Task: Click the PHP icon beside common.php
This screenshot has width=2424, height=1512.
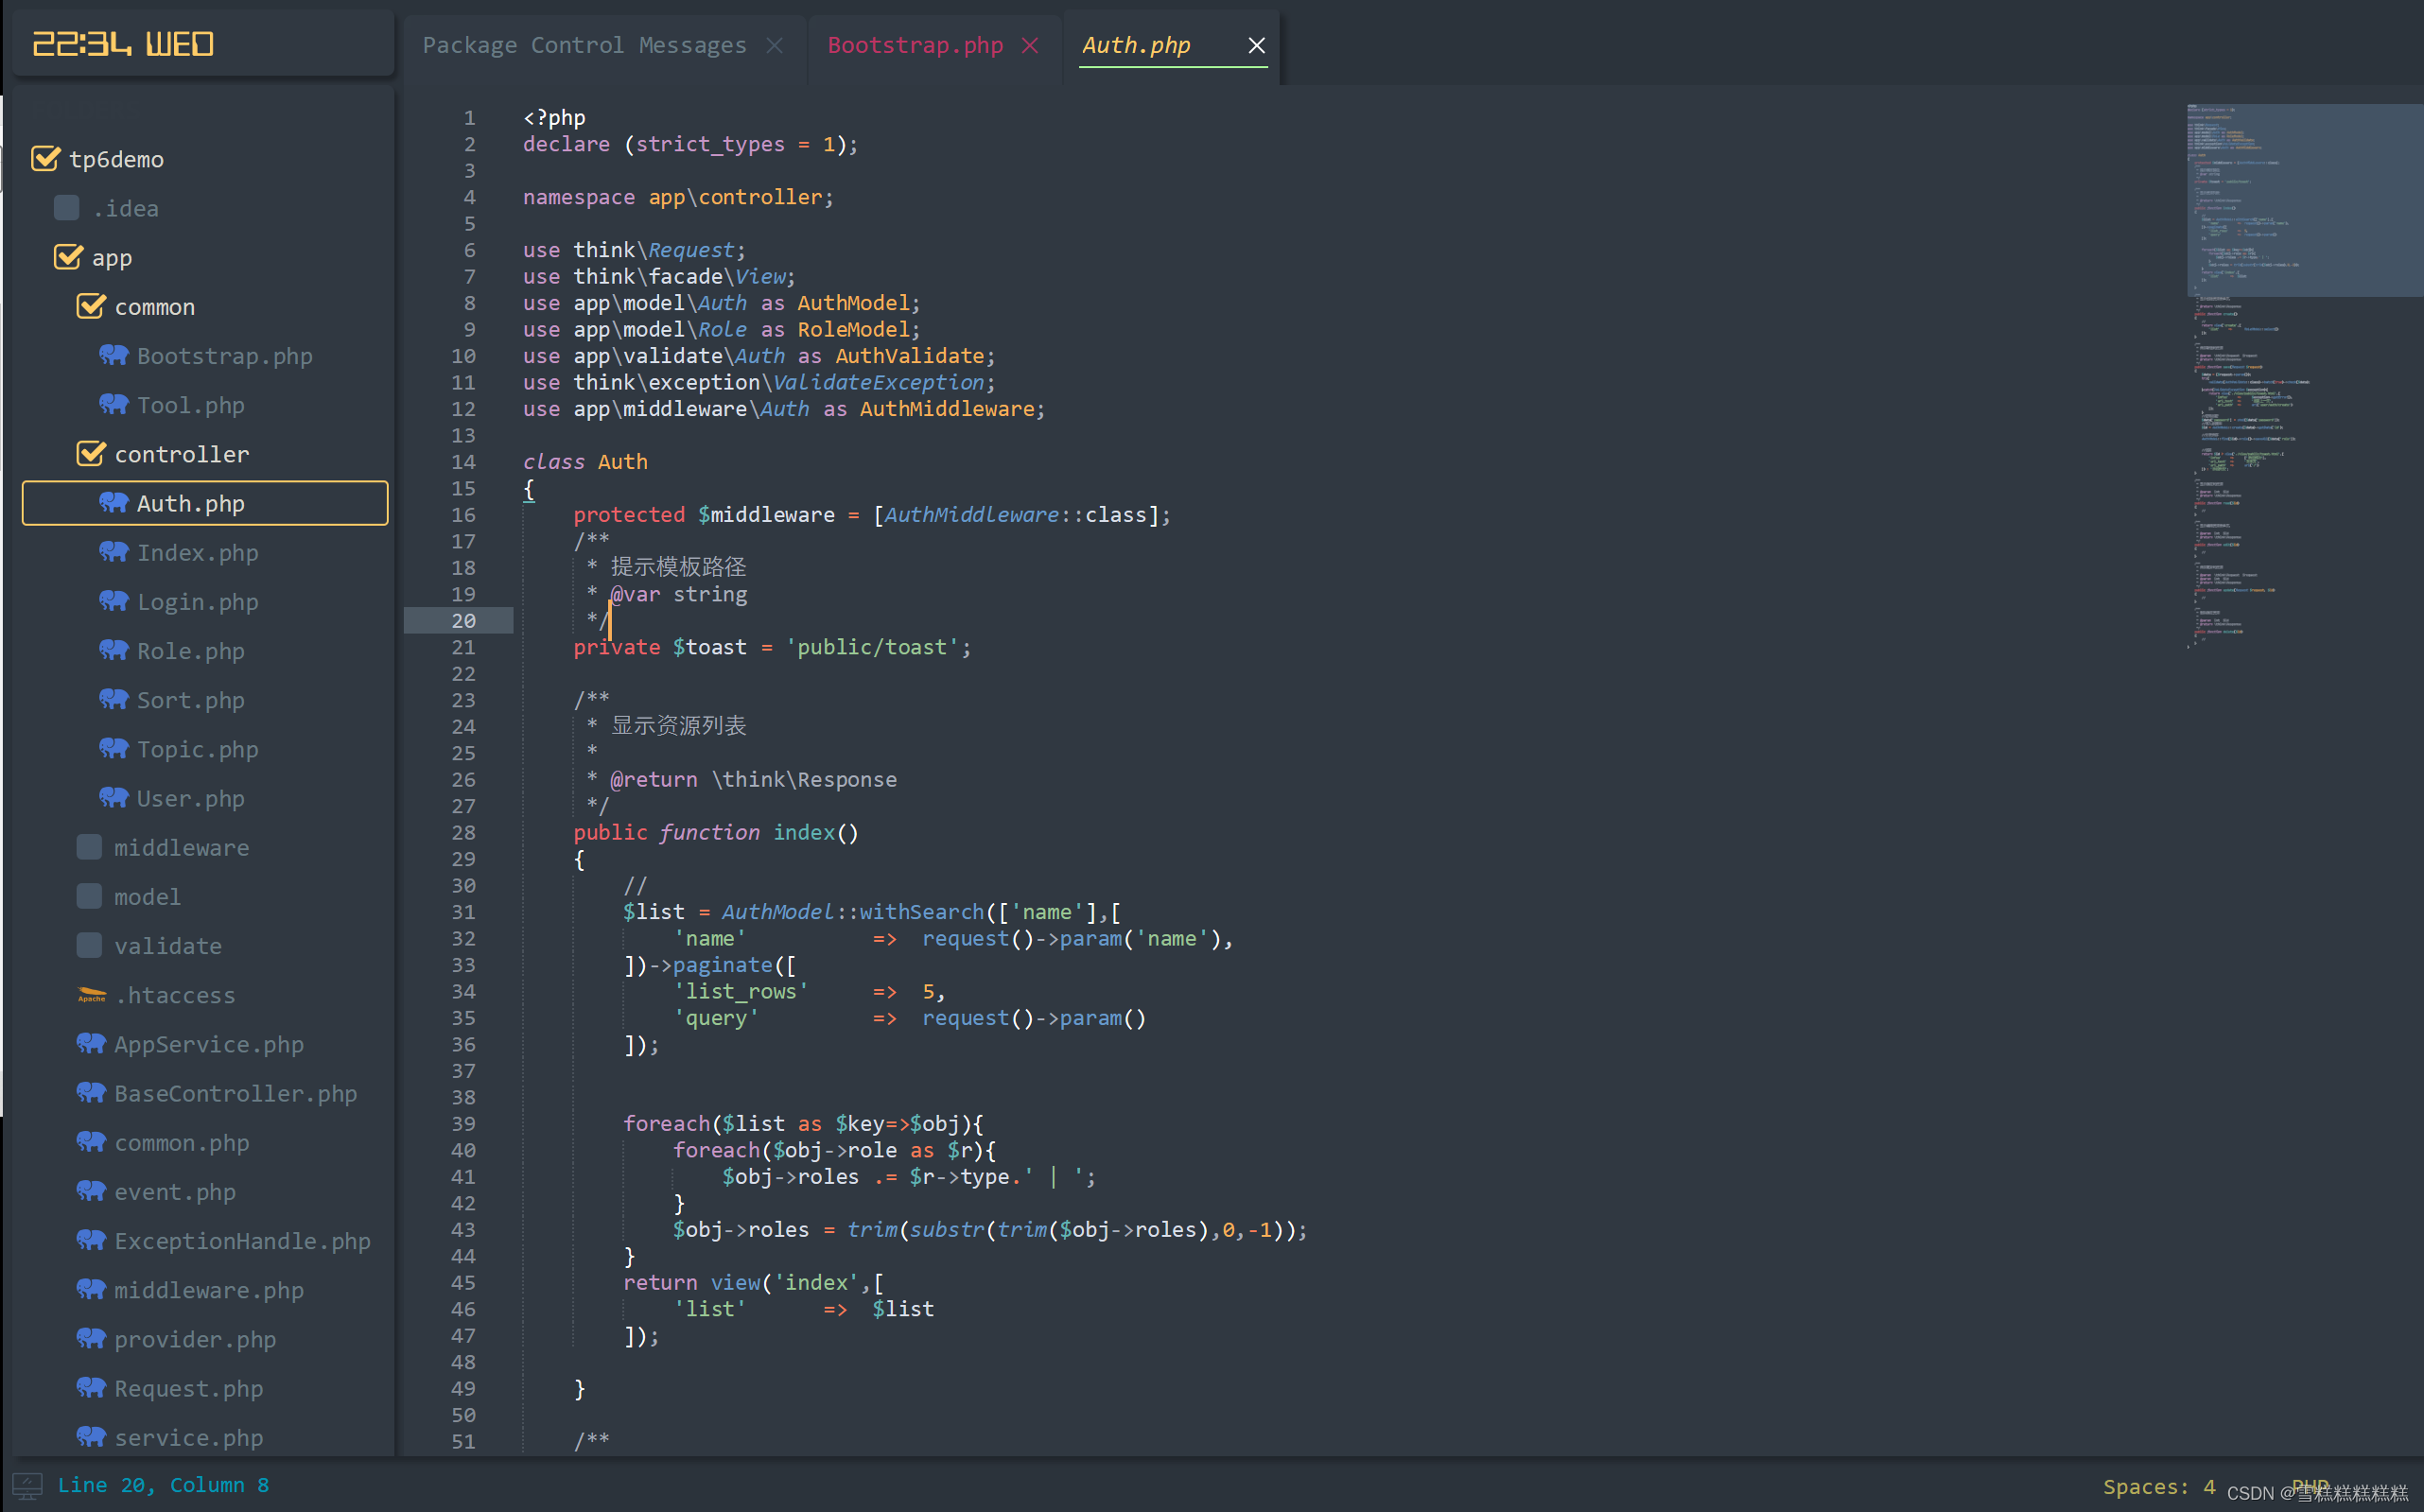Action: 91,1141
